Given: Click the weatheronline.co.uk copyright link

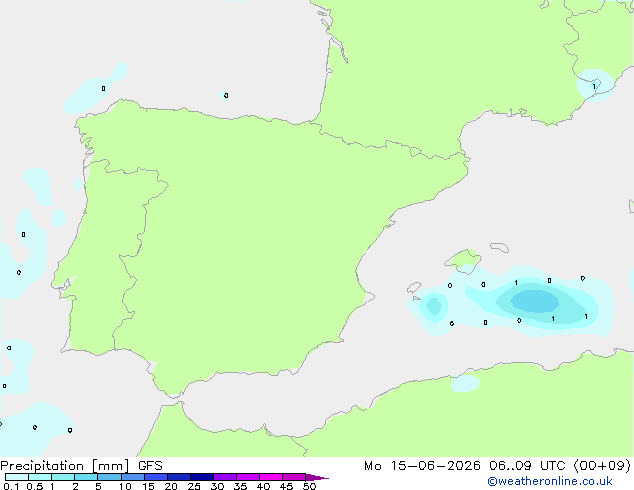Looking at the screenshot, I should click(x=550, y=481).
